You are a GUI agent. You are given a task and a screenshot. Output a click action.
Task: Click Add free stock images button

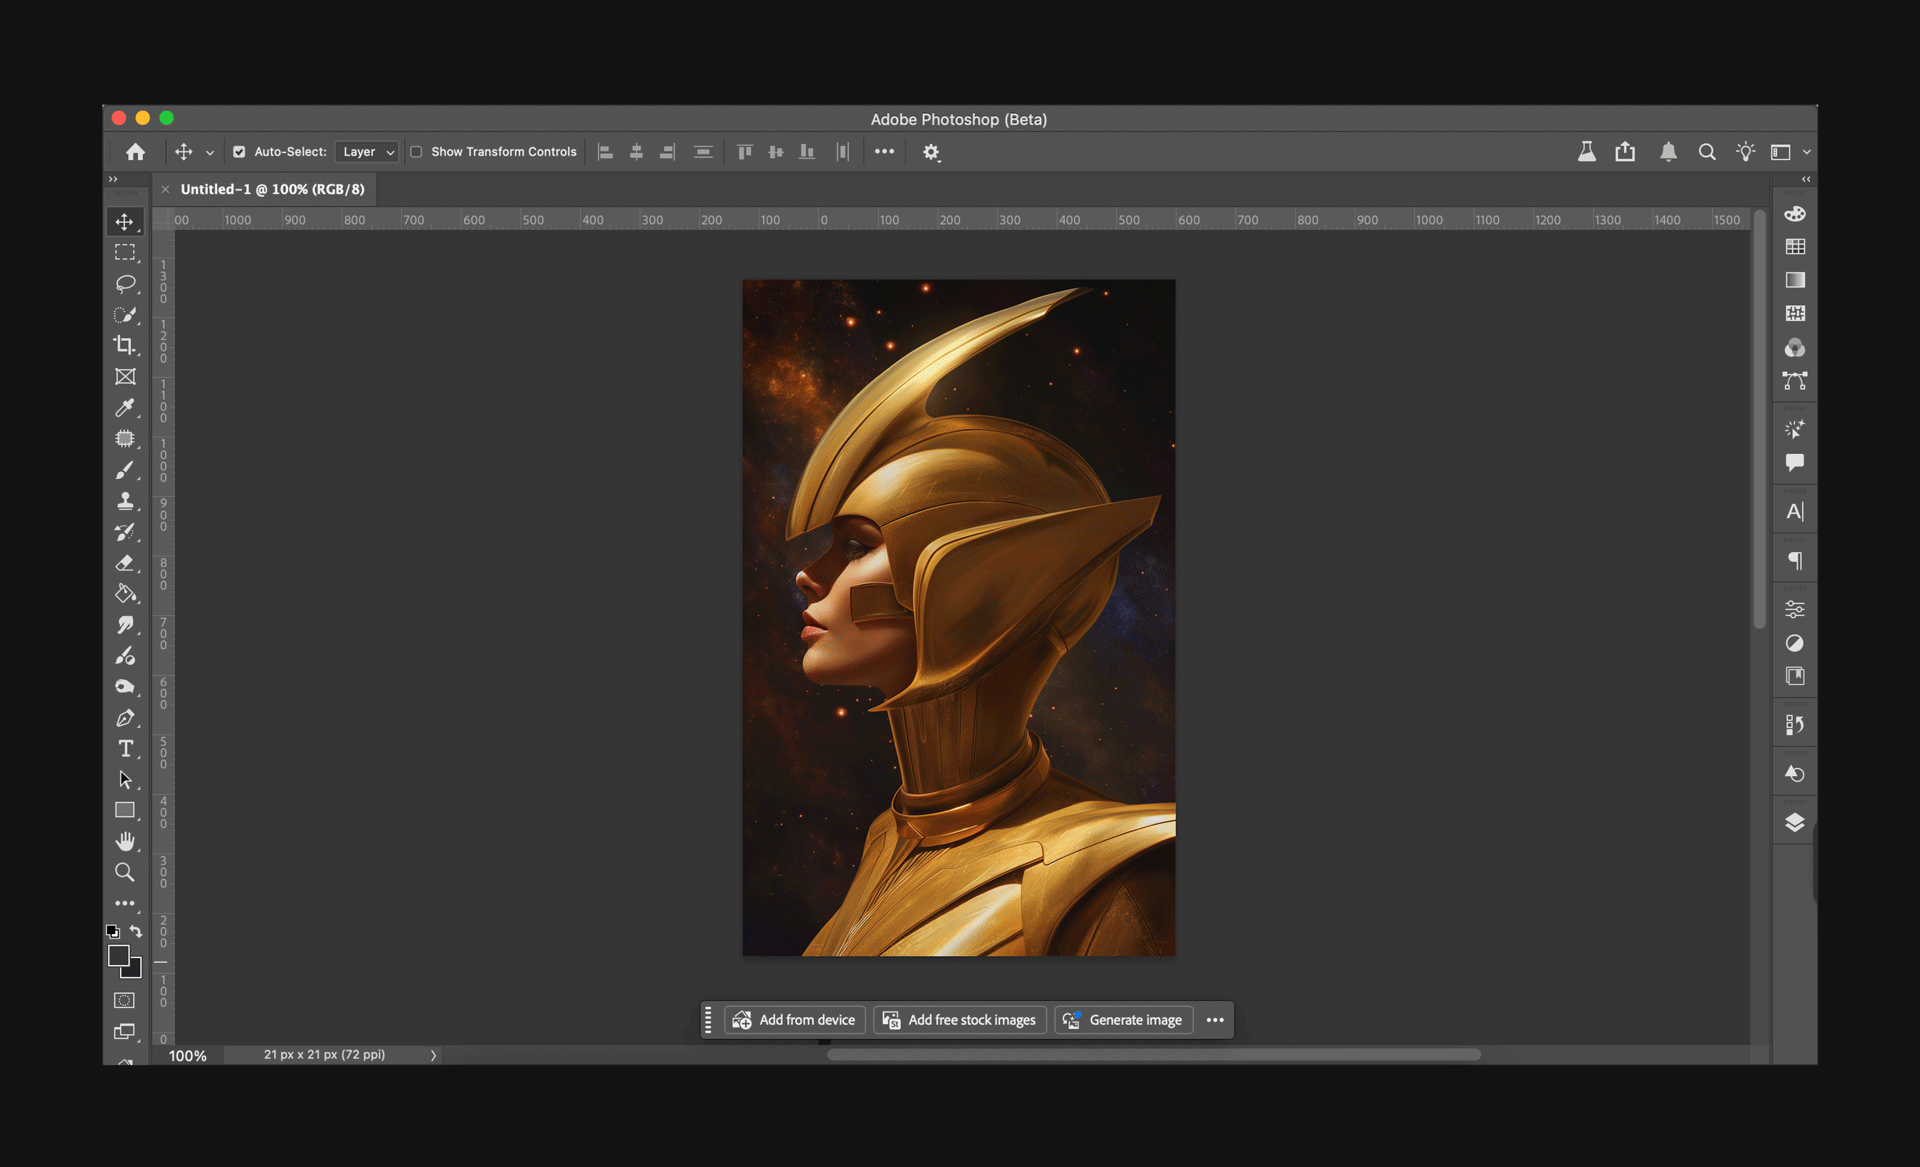[x=960, y=1020]
